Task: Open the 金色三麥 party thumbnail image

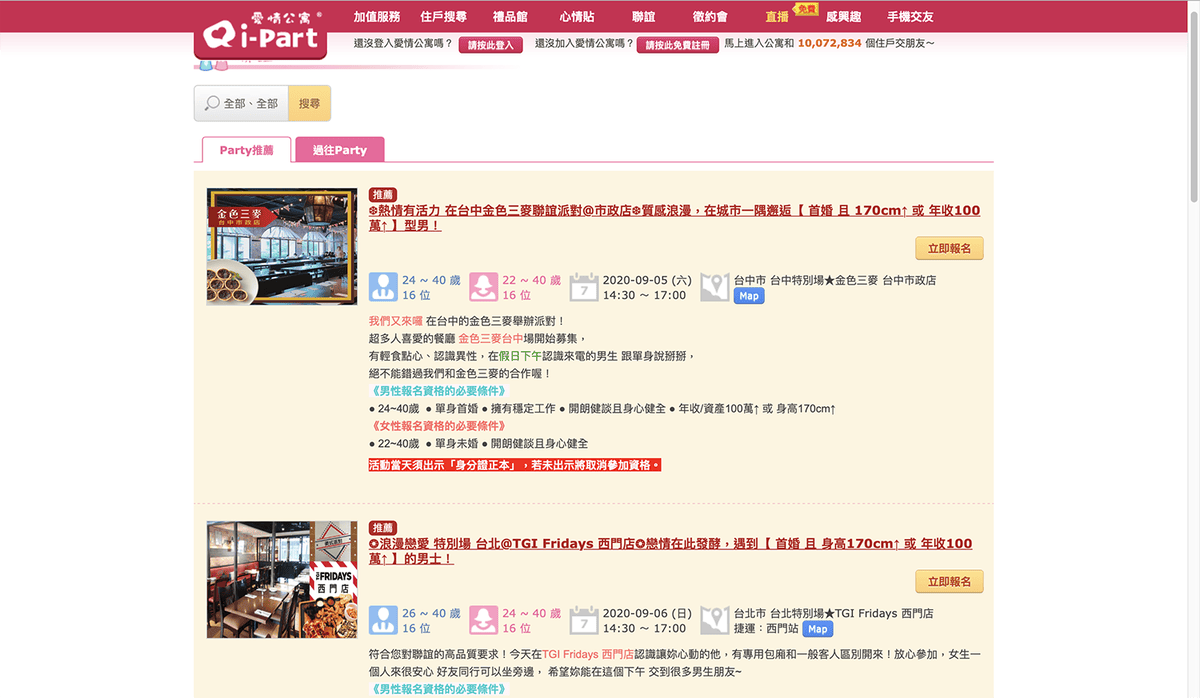Action: [282, 246]
